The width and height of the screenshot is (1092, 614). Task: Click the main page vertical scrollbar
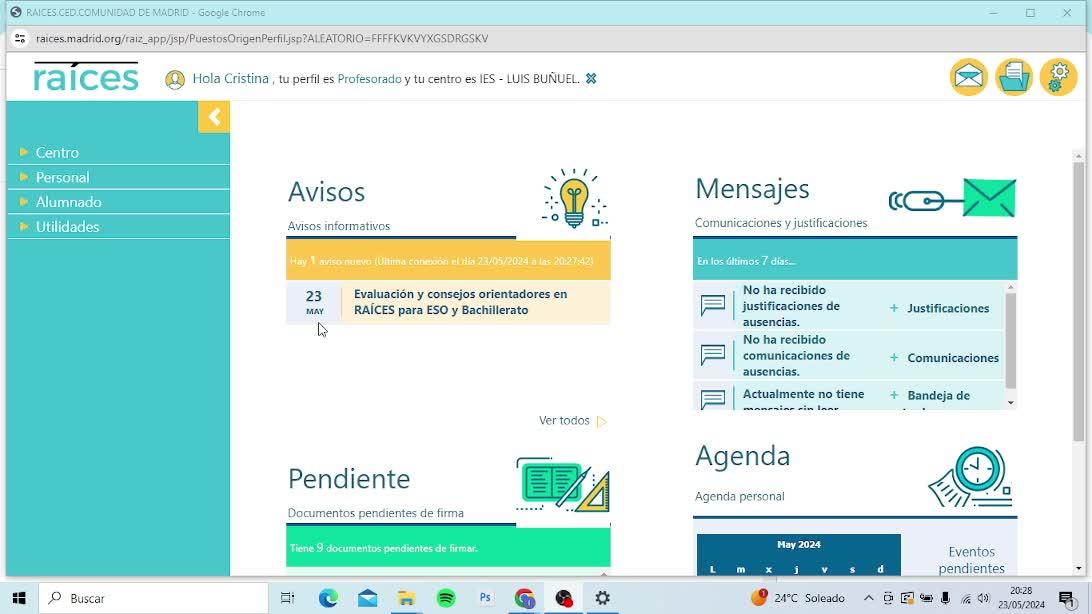1078,301
